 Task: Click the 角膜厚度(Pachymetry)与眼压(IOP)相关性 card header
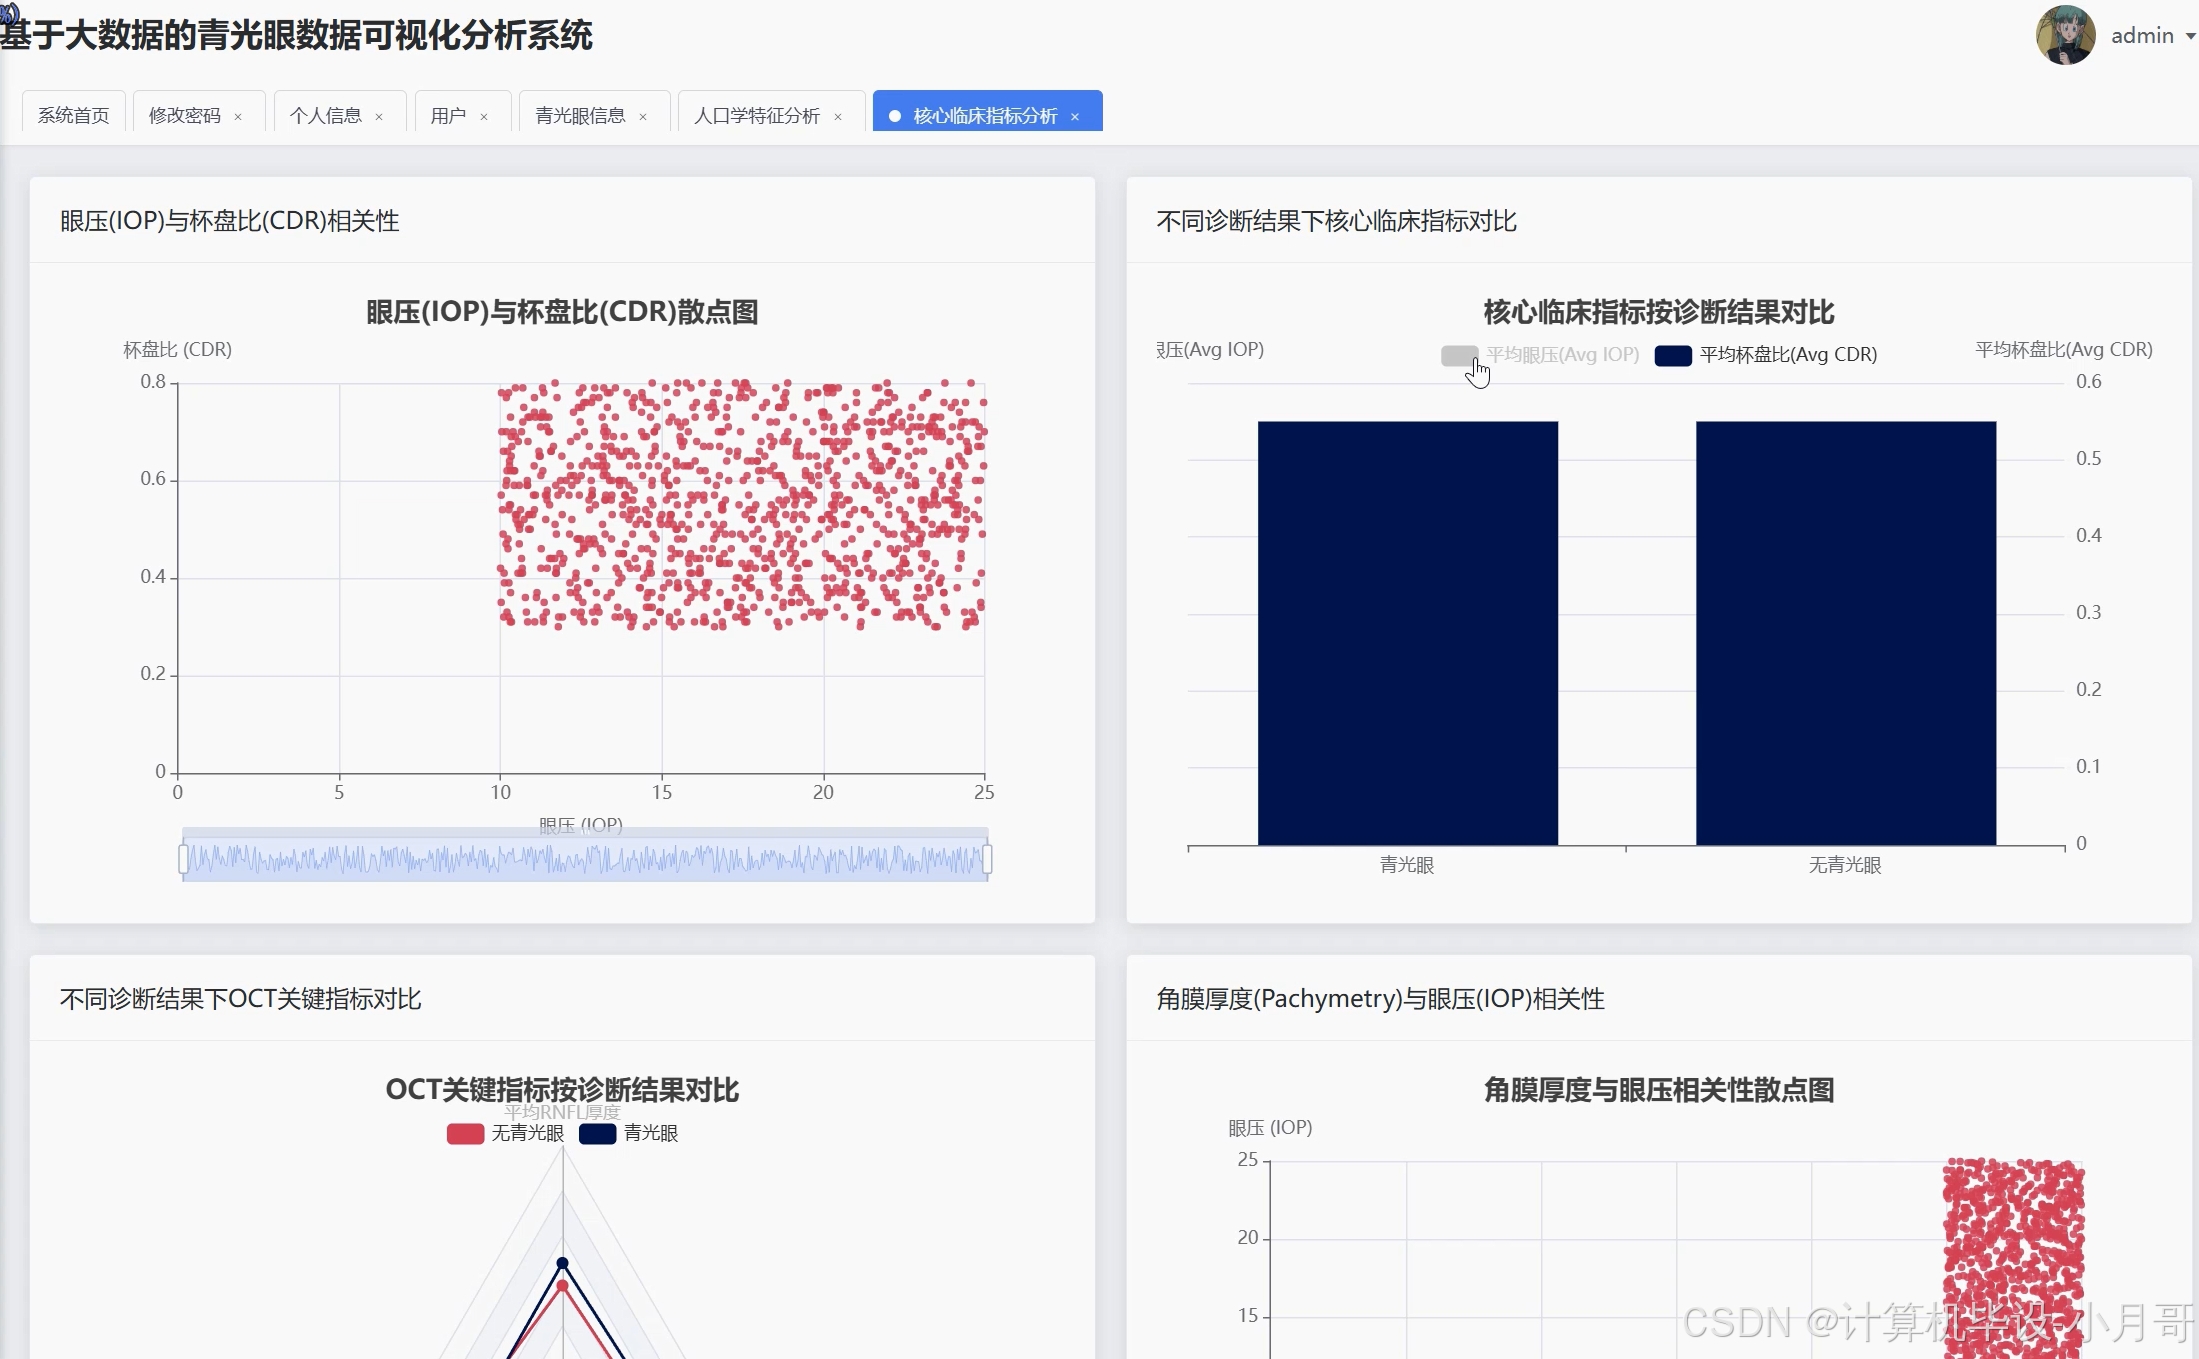[1380, 999]
